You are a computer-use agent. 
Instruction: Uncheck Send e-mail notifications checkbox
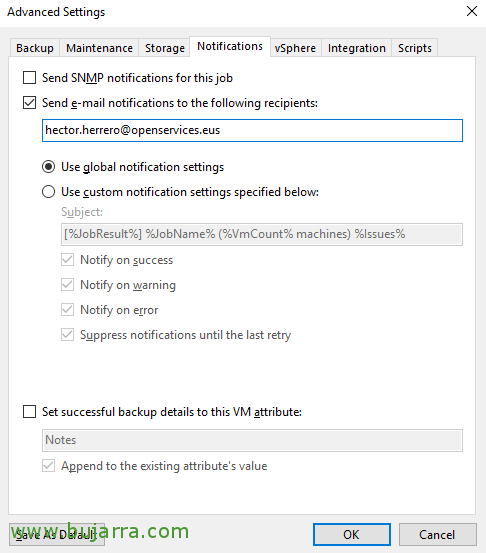pyautogui.click(x=29, y=103)
